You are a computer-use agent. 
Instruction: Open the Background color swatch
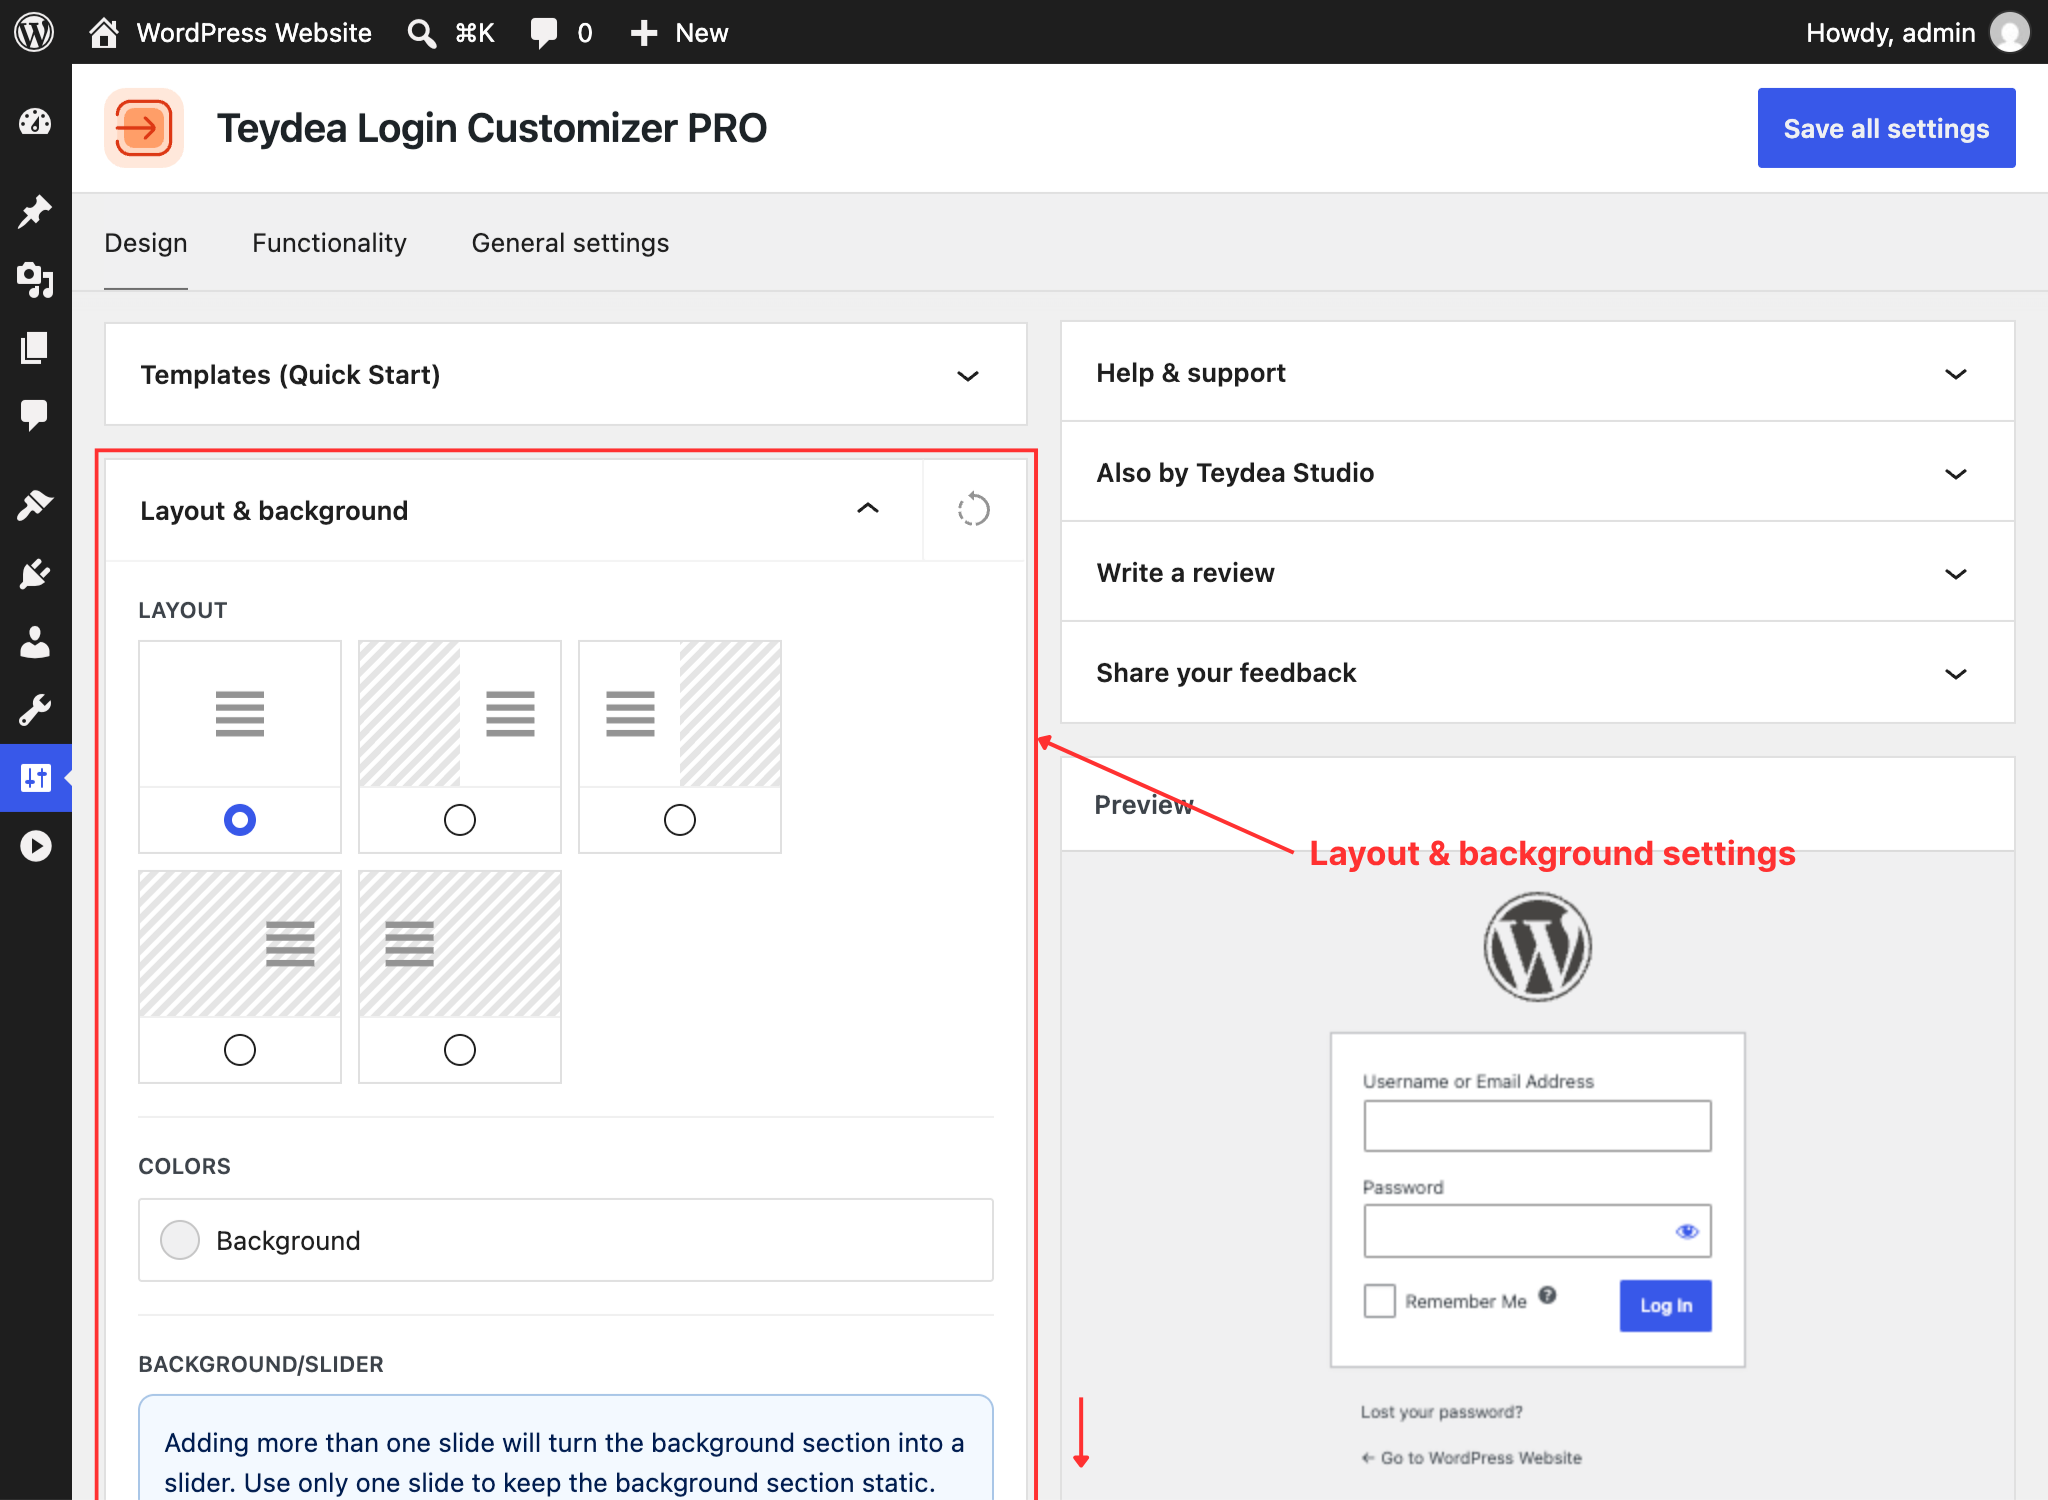point(180,1240)
